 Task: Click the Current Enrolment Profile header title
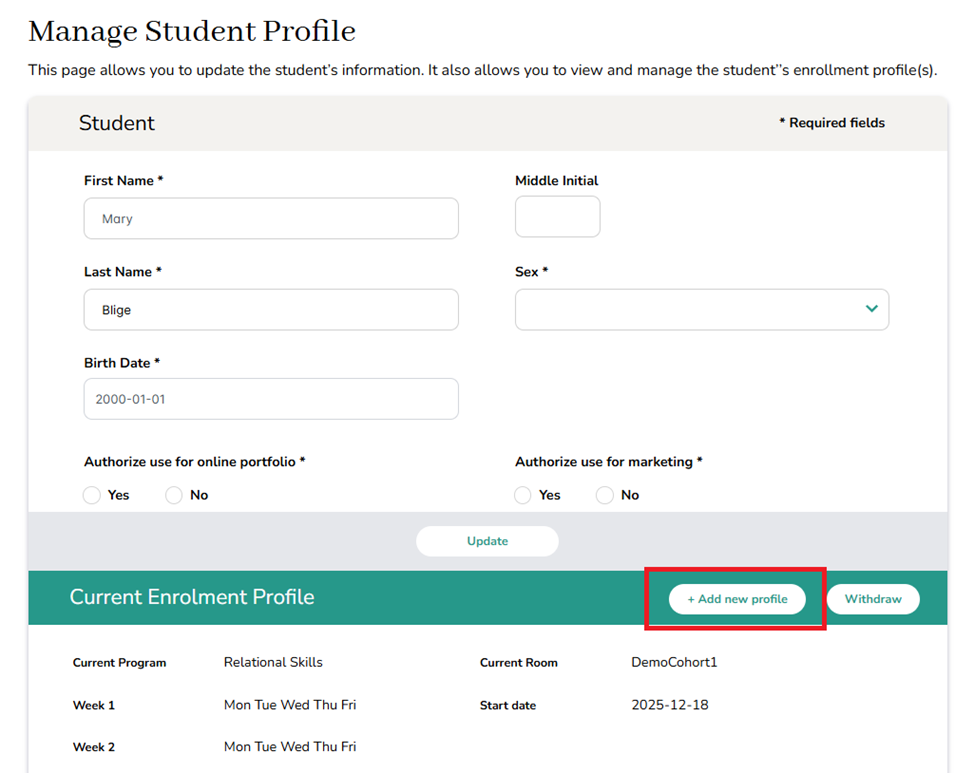[192, 597]
